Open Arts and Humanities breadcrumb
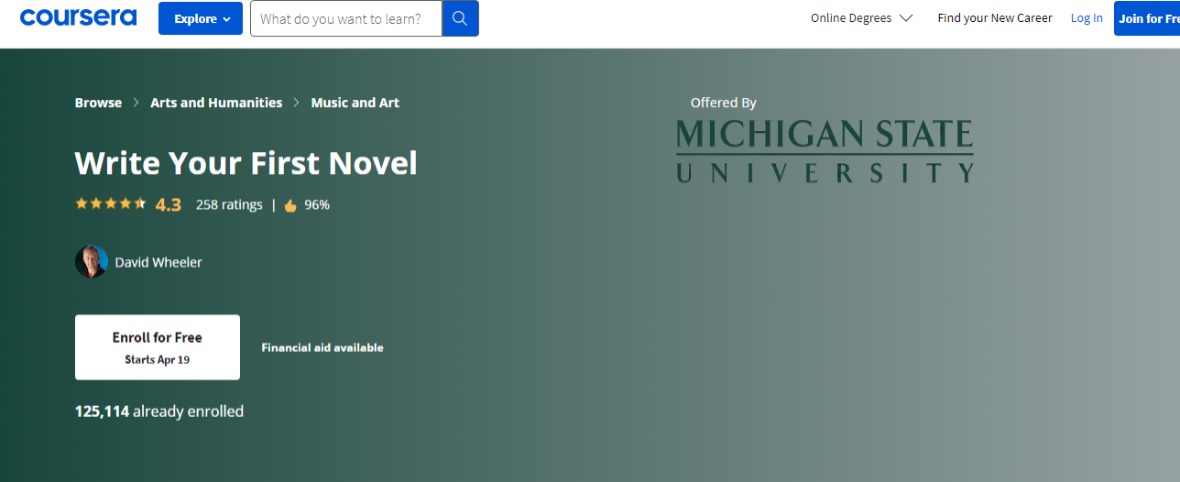Viewport: 1180px width, 482px height. click(216, 102)
